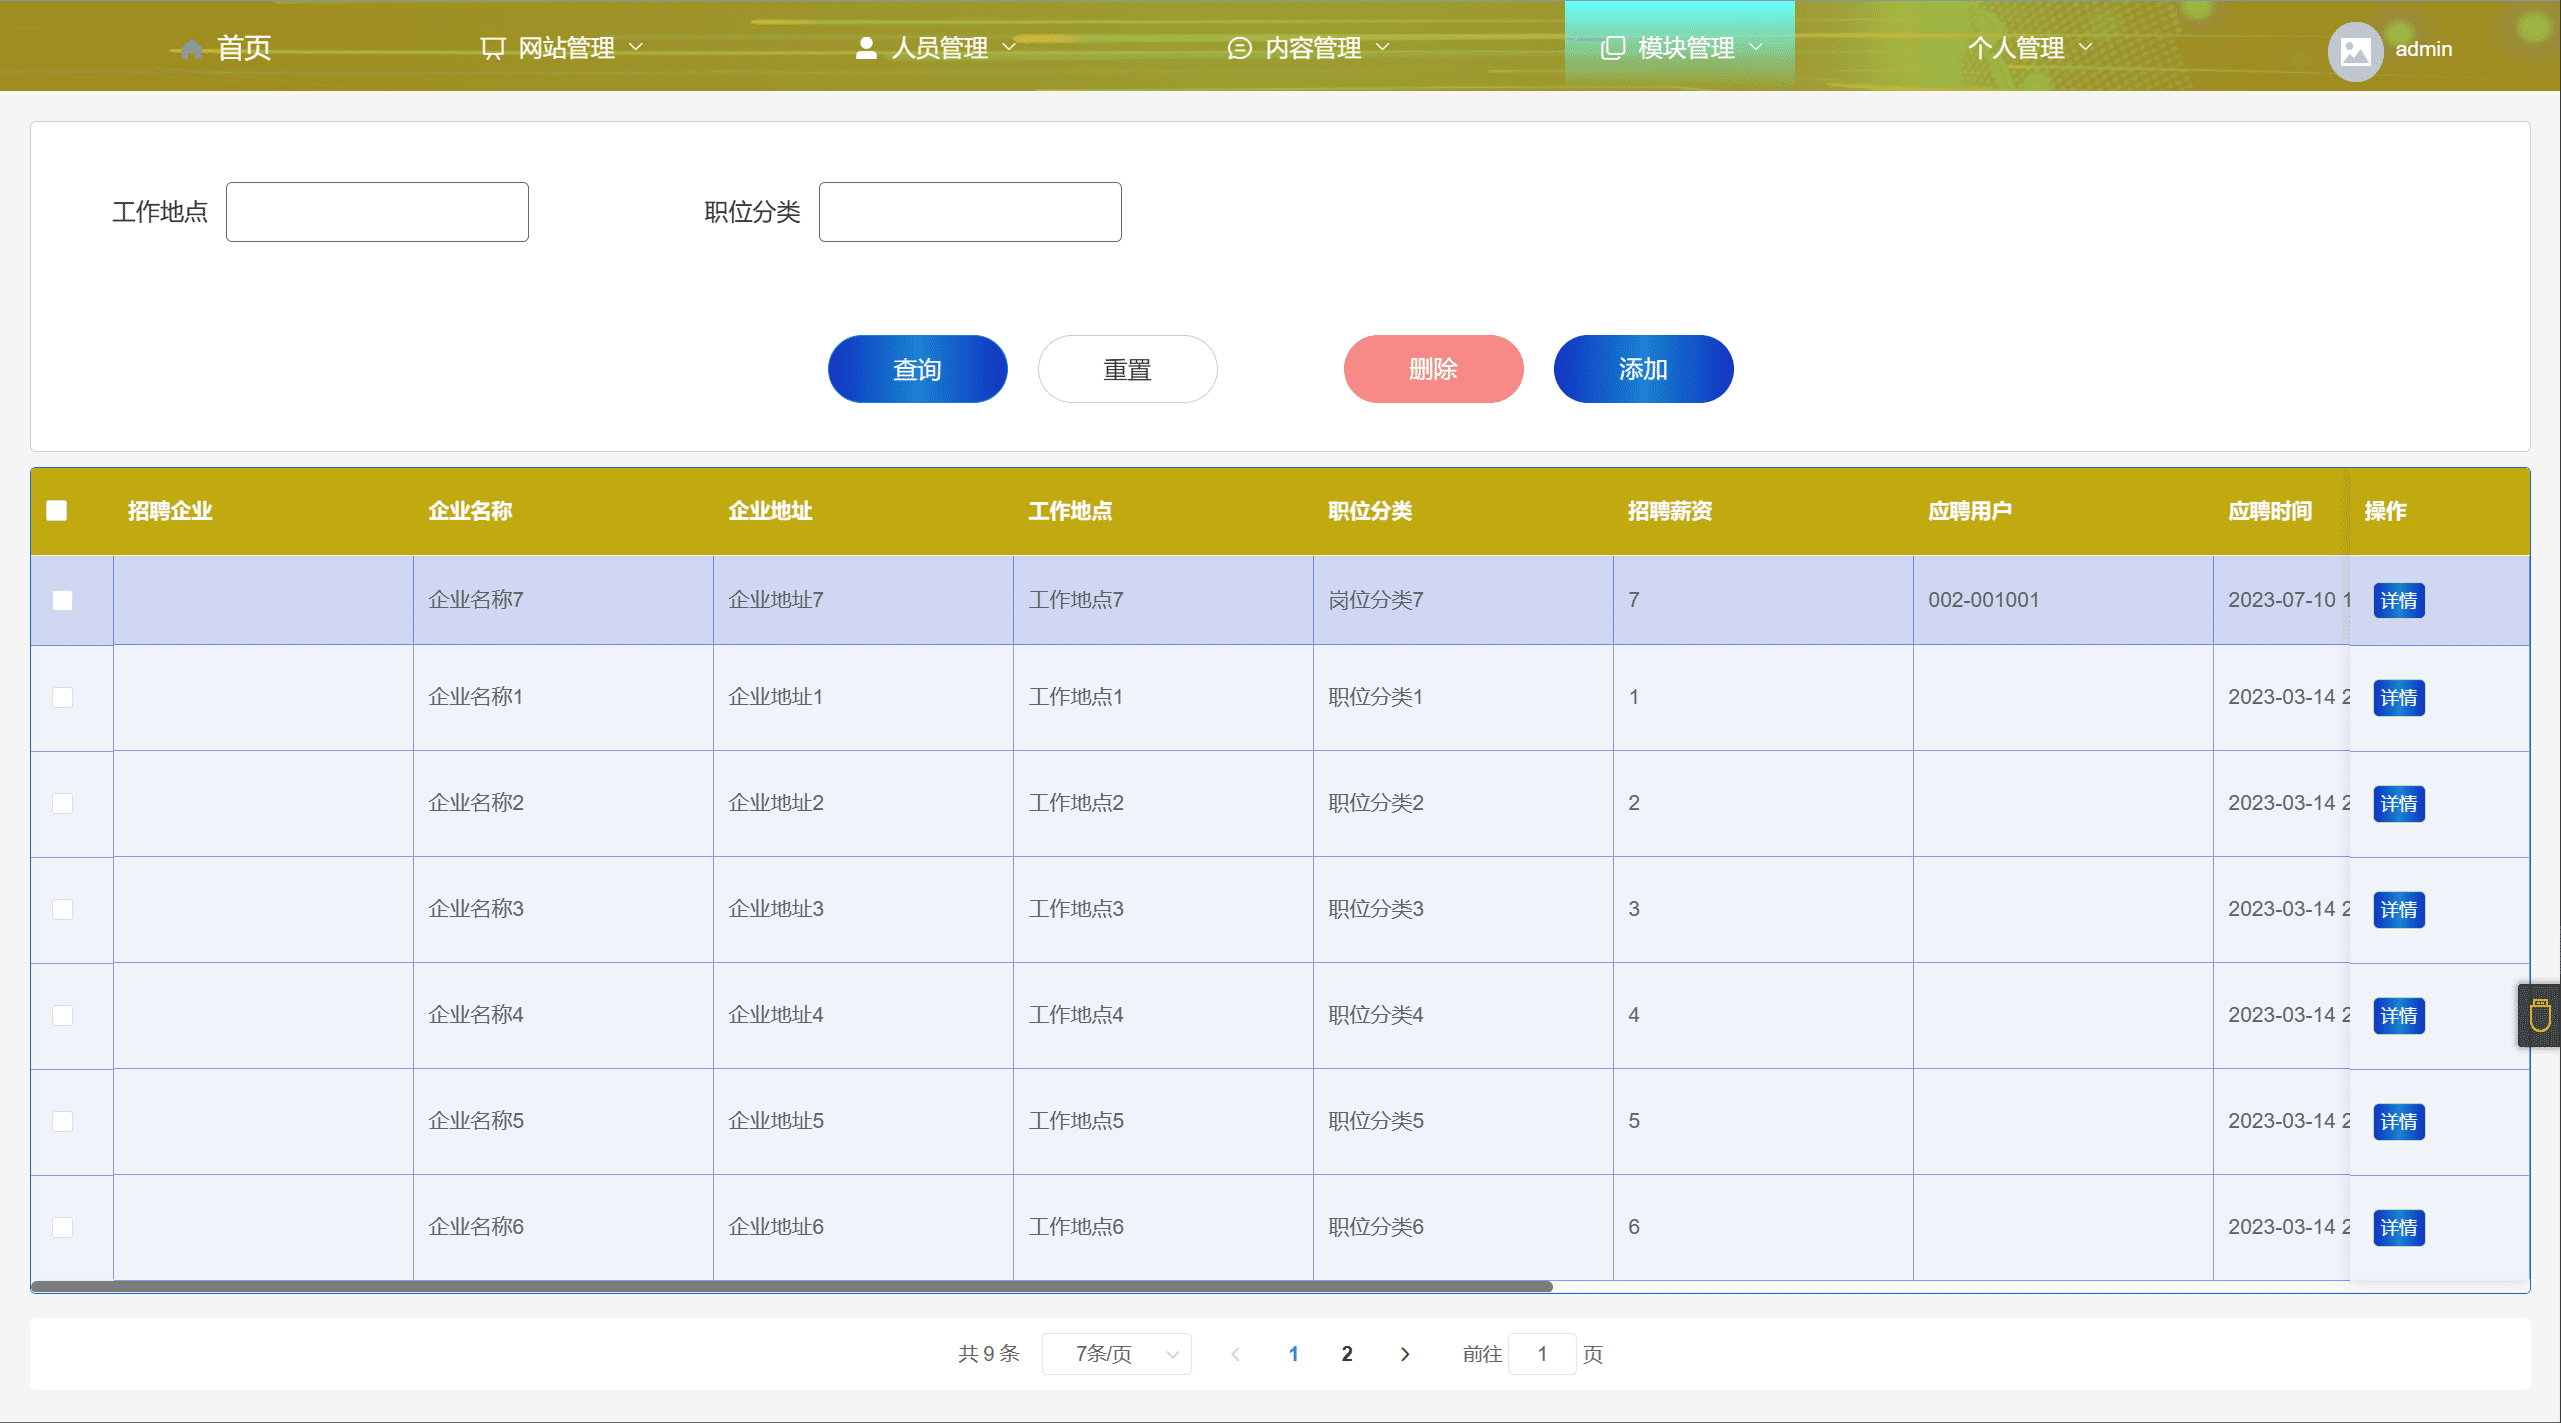Expand the 个人管理 menu chevron
The width and height of the screenshot is (2561, 1423).
click(2086, 47)
